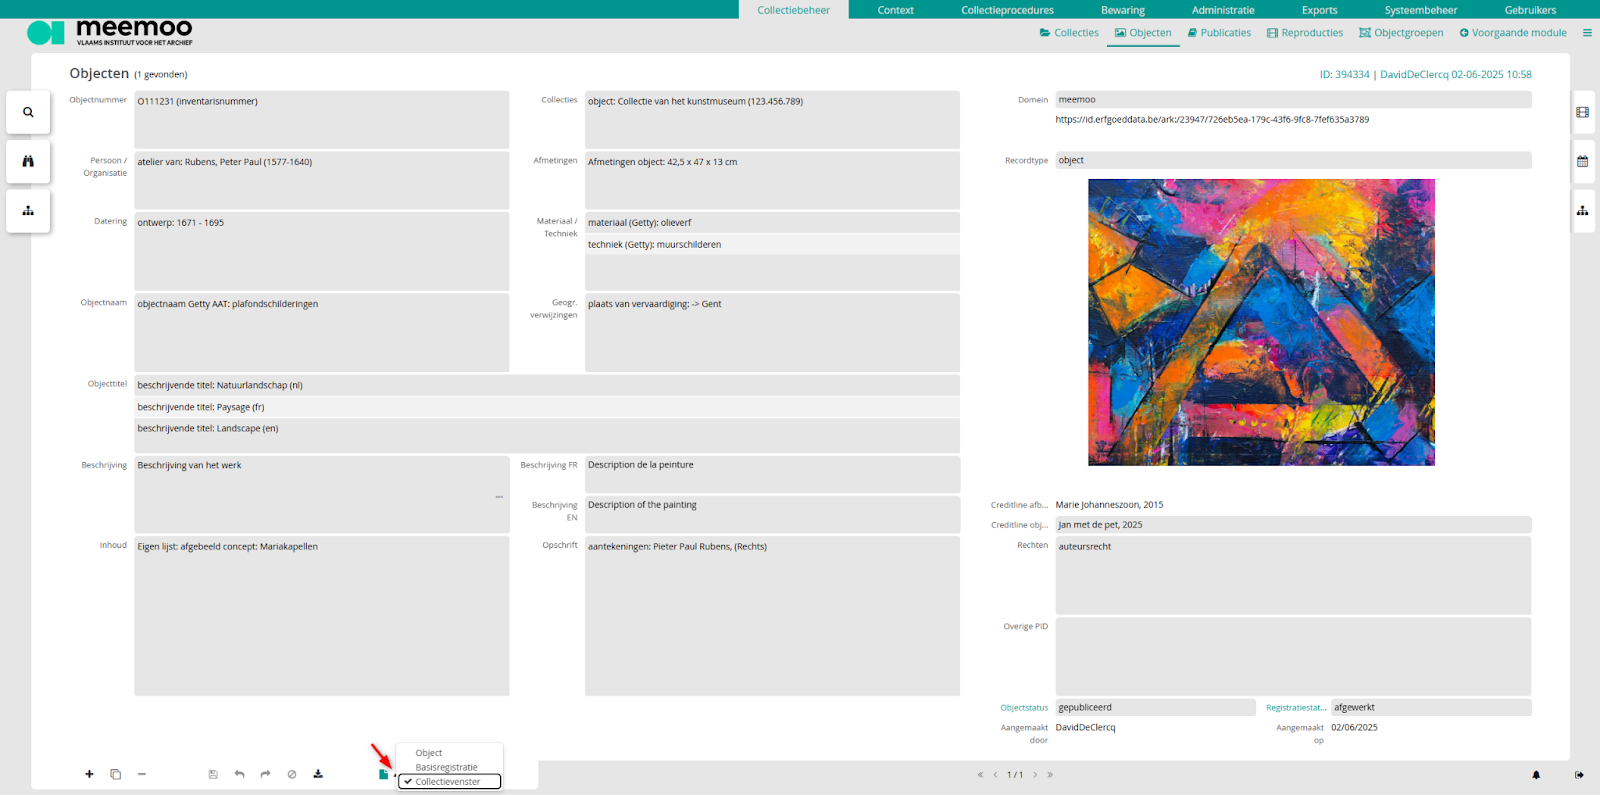
Task: Open the Administratie main tab
Action: coord(1223,10)
